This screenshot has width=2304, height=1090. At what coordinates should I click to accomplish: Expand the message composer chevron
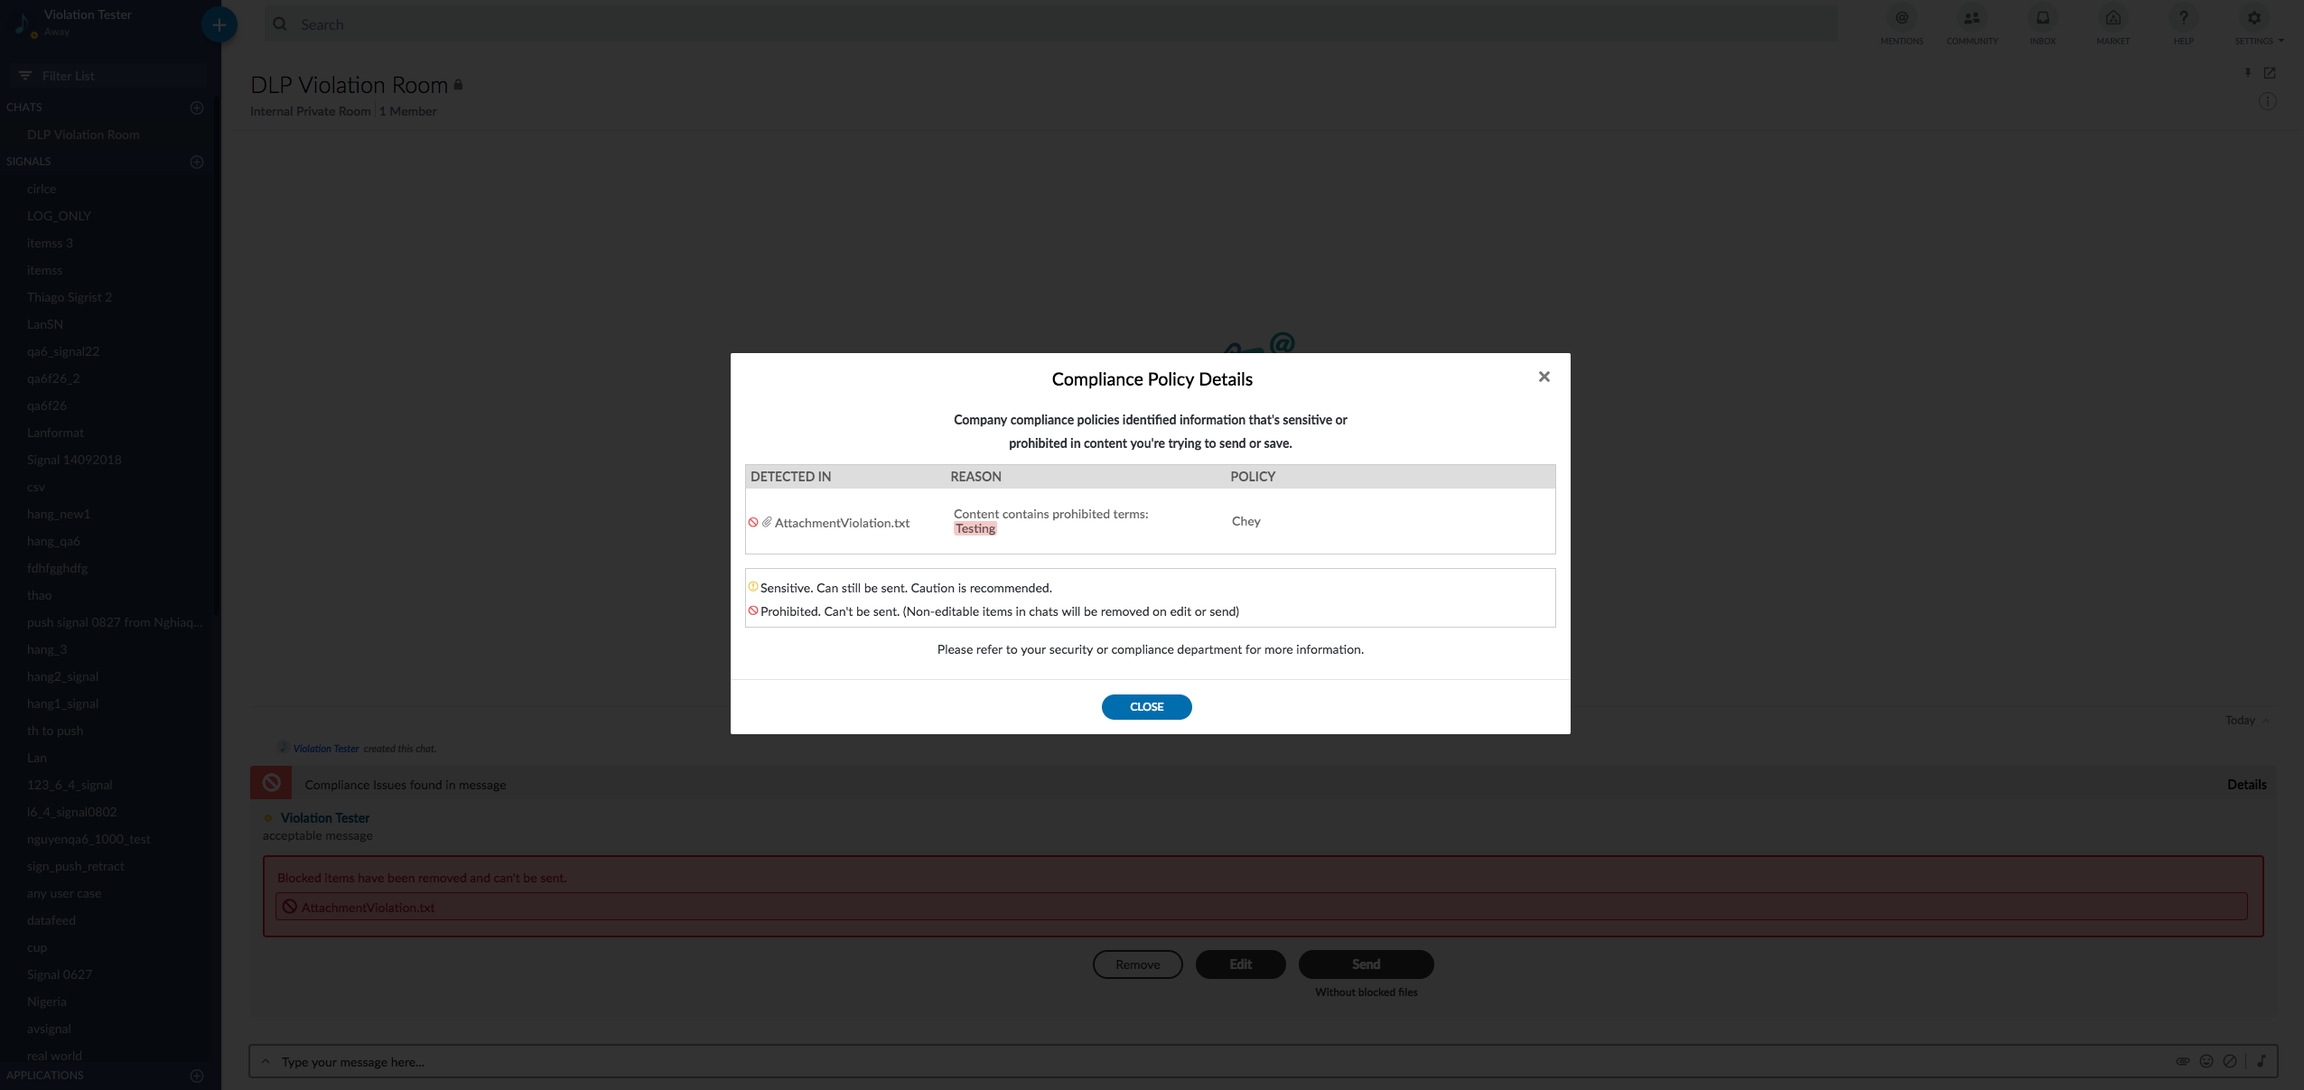coord(265,1061)
